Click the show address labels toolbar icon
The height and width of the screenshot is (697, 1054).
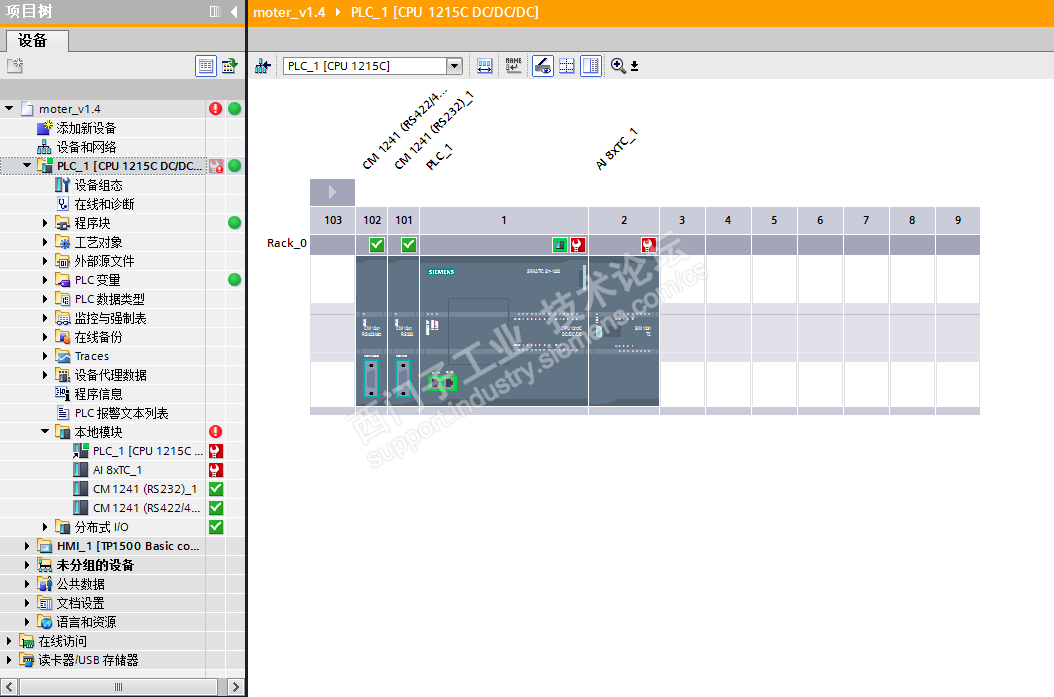[485, 66]
